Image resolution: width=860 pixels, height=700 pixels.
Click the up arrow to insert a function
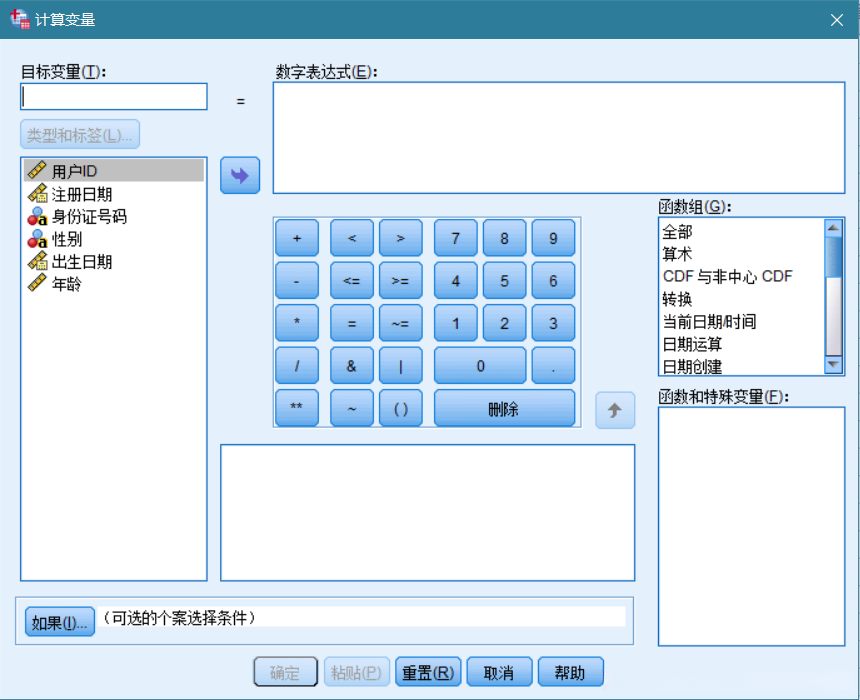click(615, 410)
